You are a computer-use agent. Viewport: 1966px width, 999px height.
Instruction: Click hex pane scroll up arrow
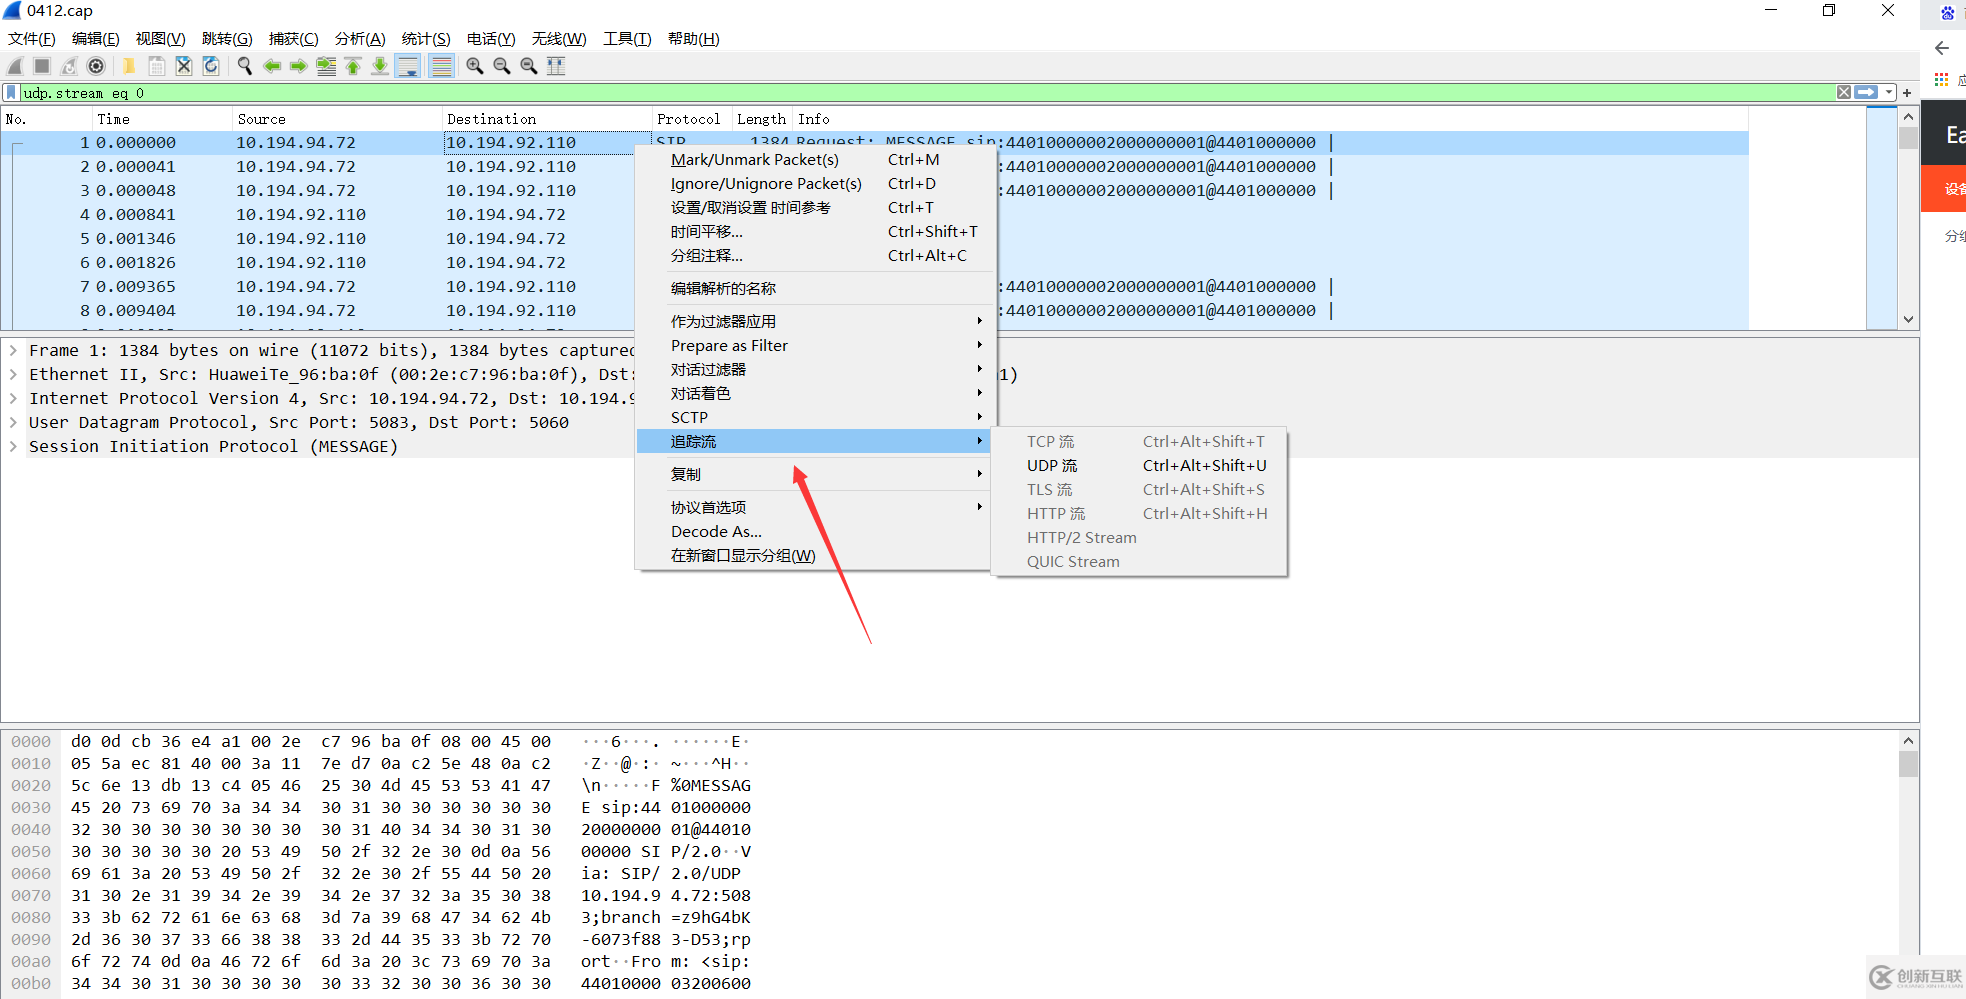[x=1908, y=741]
